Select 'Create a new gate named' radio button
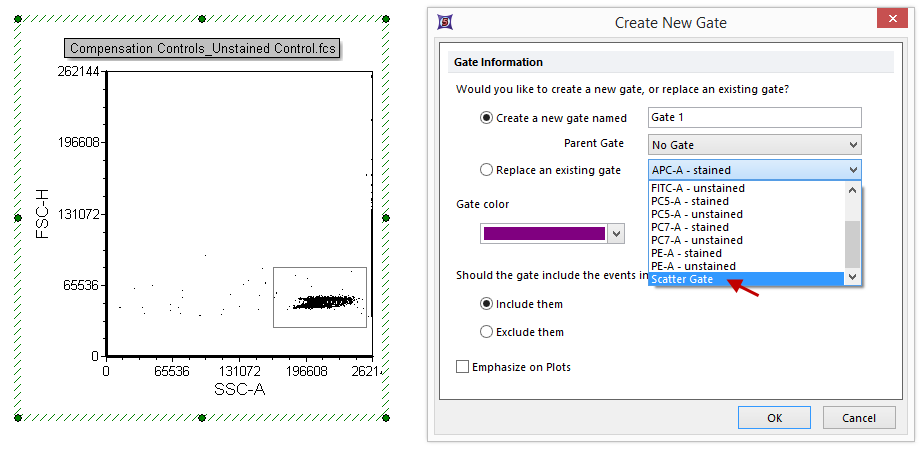 487,118
